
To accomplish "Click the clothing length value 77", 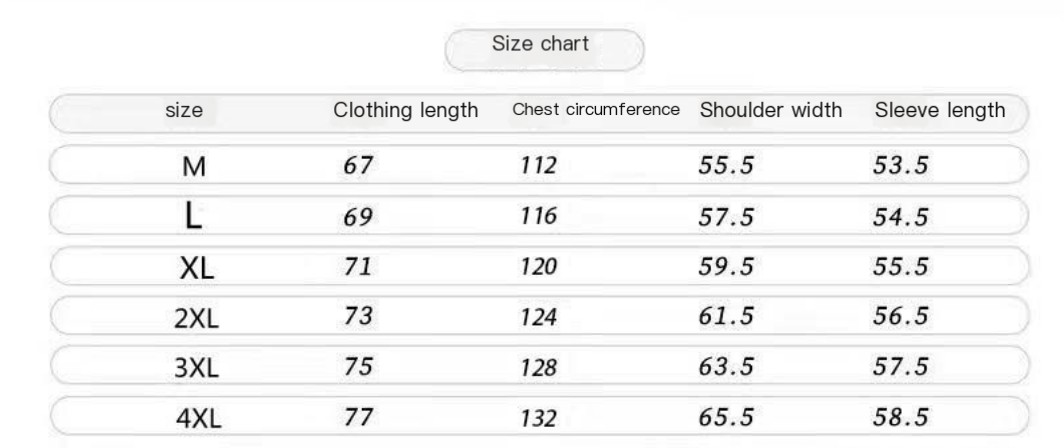I will tap(357, 416).
